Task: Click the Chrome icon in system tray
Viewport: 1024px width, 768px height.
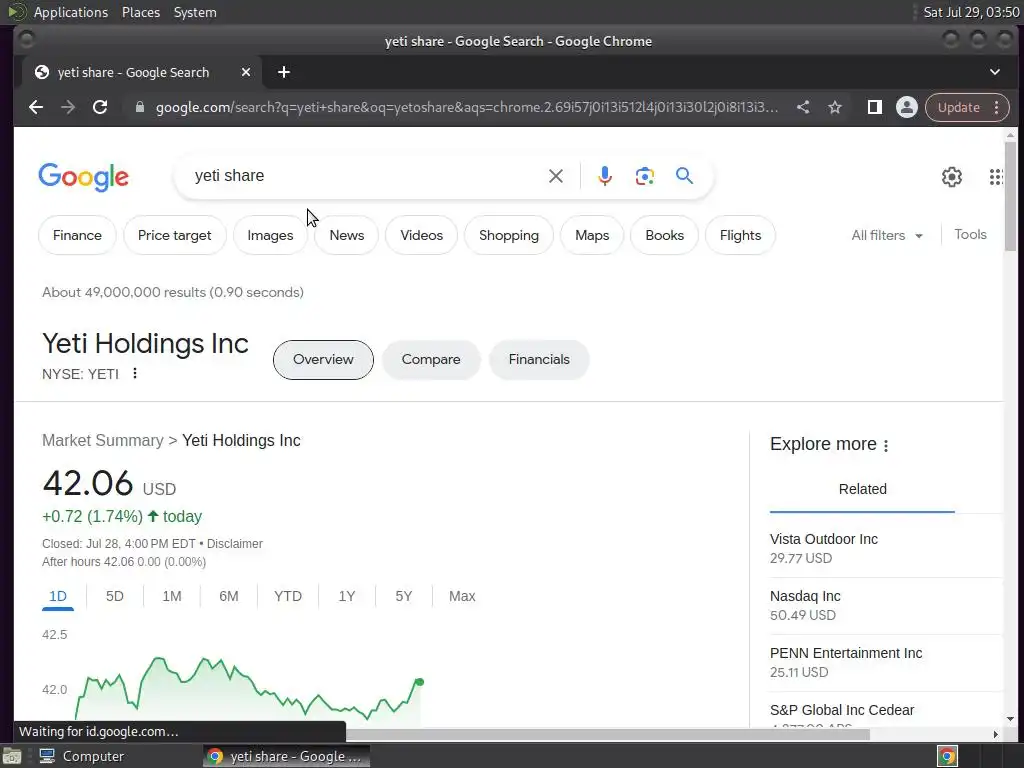Action: tap(947, 756)
